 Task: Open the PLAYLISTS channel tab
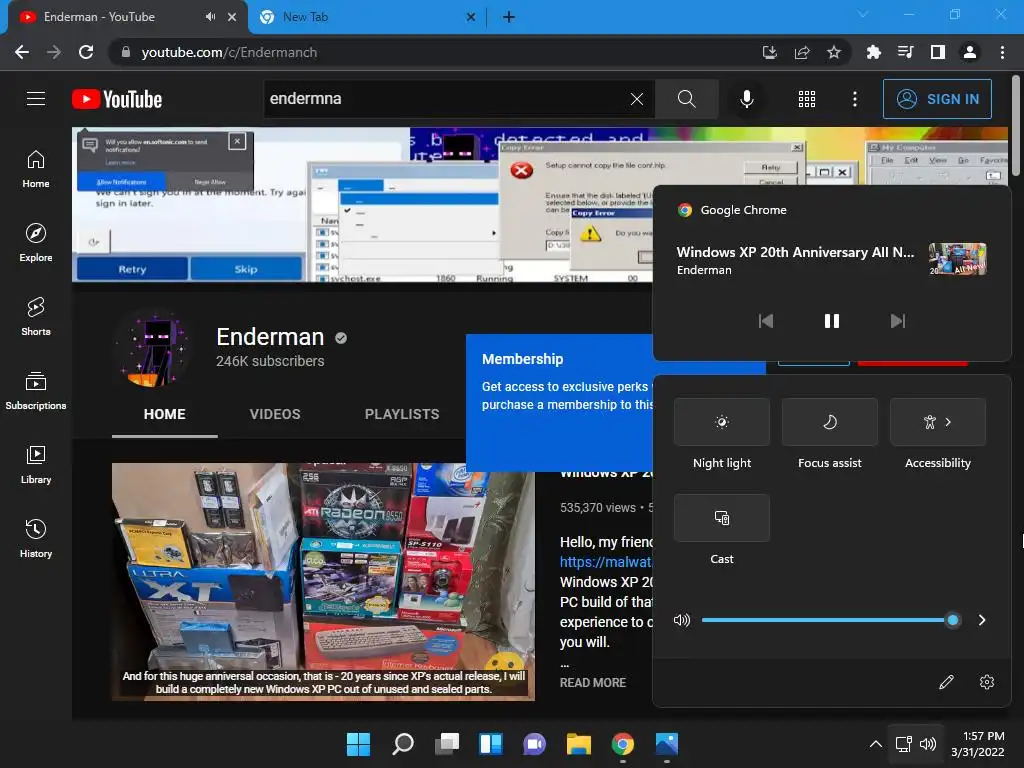(402, 414)
